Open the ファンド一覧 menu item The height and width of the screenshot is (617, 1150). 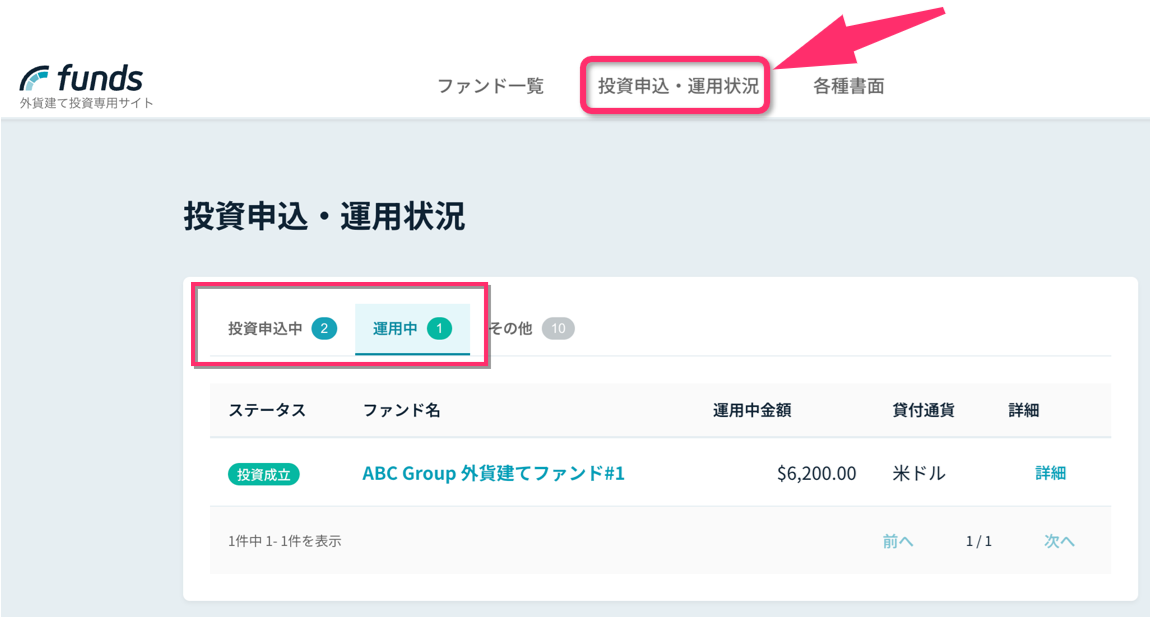tap(490, 86)
